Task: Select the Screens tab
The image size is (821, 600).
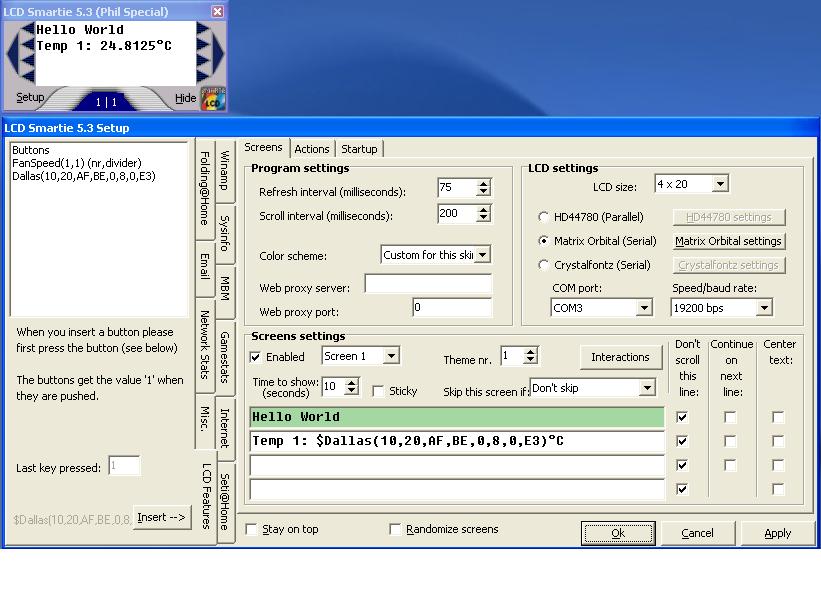Action: pyautogui.click(x=263, y=148)
